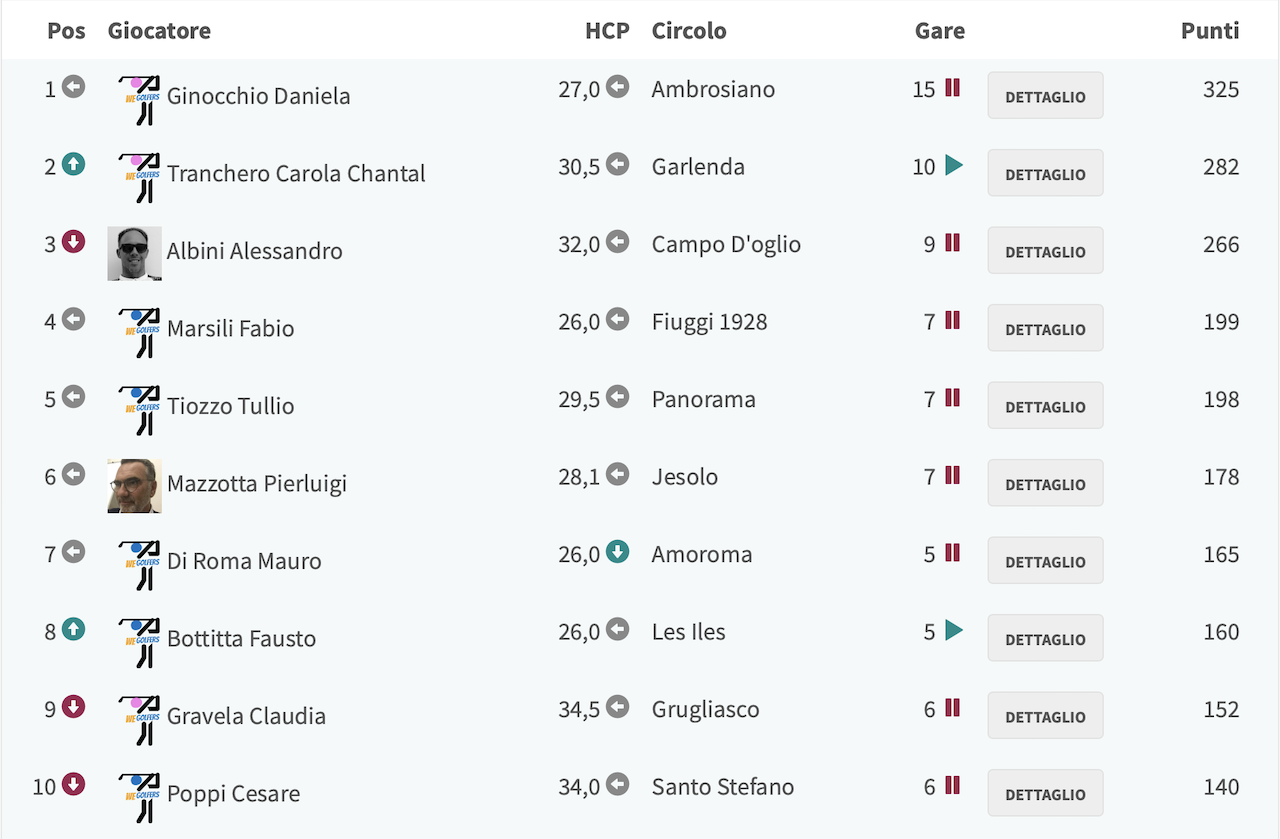Click player name Di Roma Mauro
This screenshot has height=839, width=1280.
[244, 561]
